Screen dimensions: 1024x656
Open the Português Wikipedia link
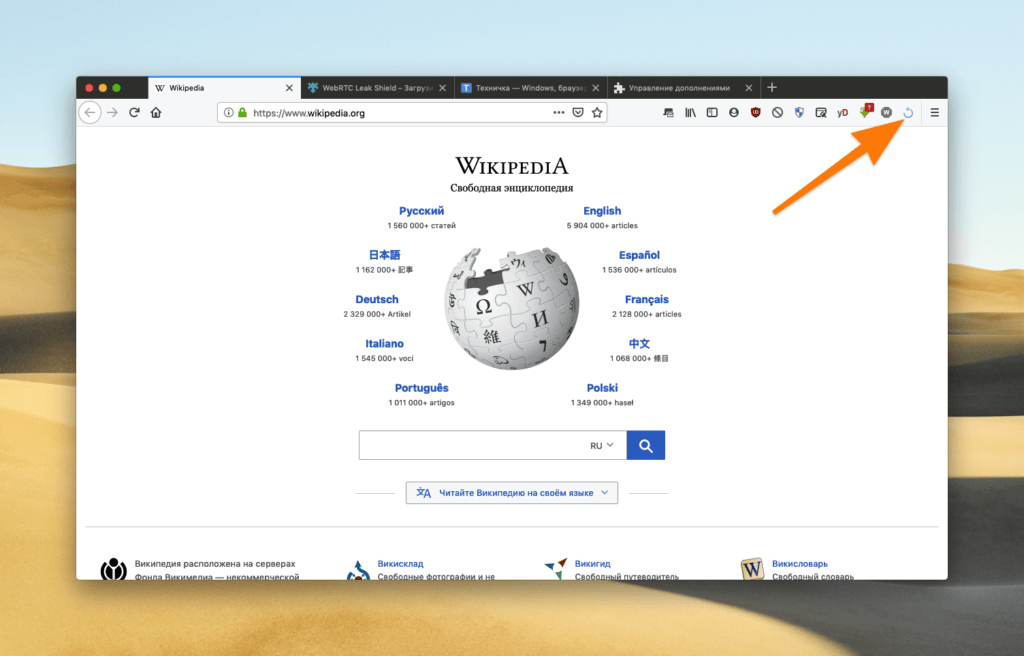tap(421, 388)
